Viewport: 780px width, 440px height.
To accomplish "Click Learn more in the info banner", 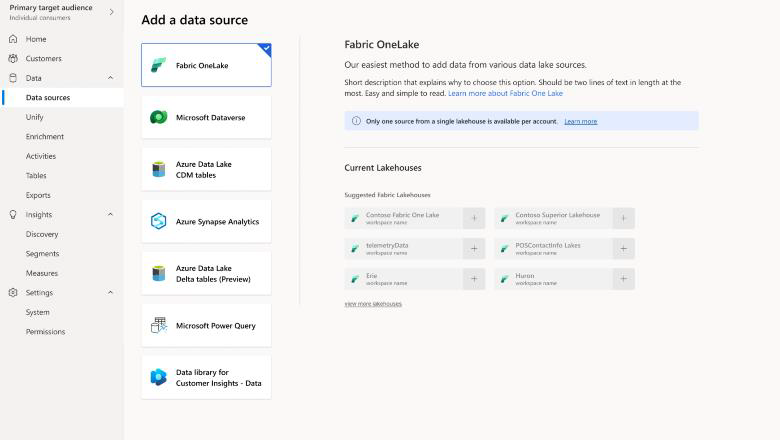I will (x=581, y=121).
